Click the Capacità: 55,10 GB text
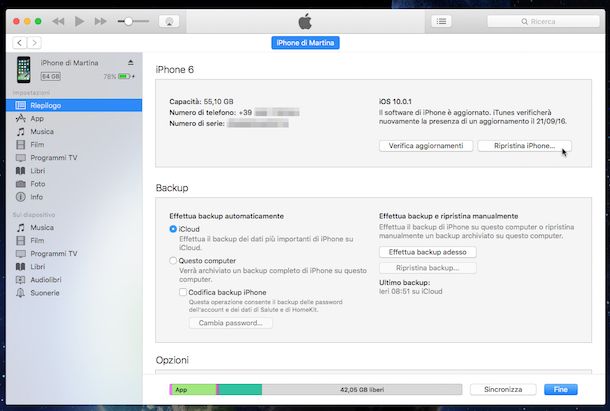610x411 pixels. (x=201, y=102)
